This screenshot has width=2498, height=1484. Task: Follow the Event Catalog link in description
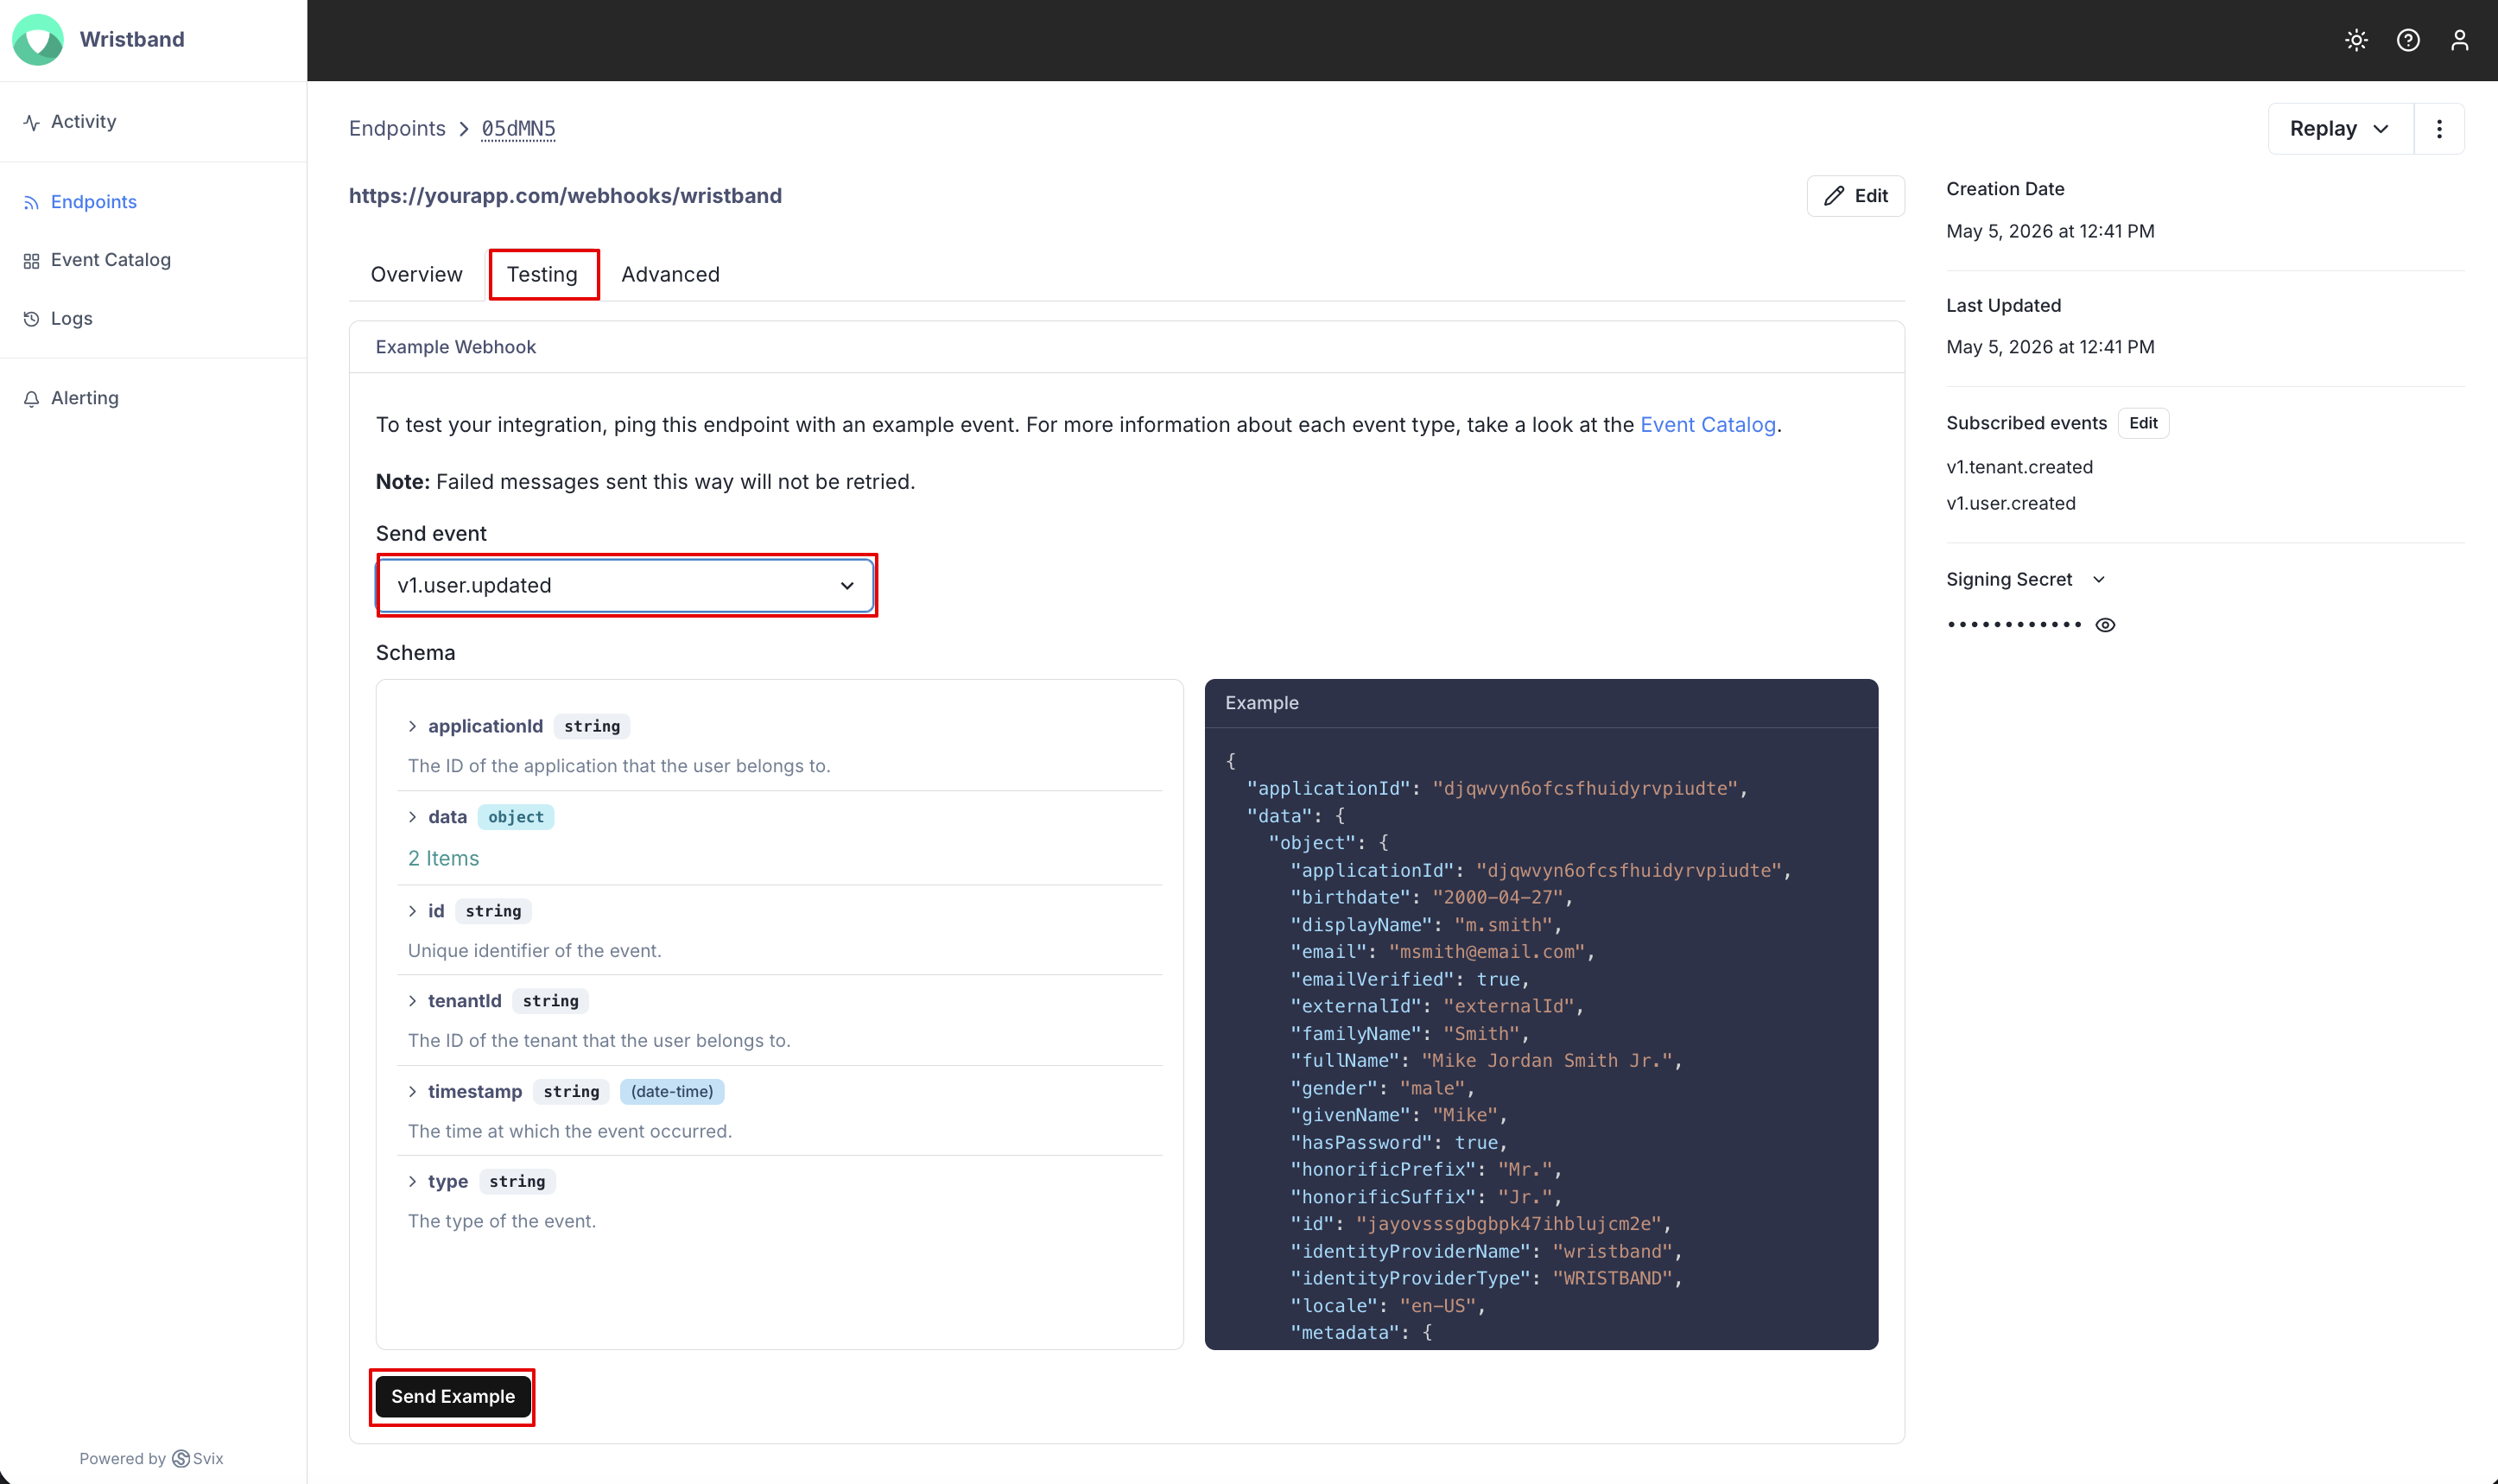(x=1708, y=425)
